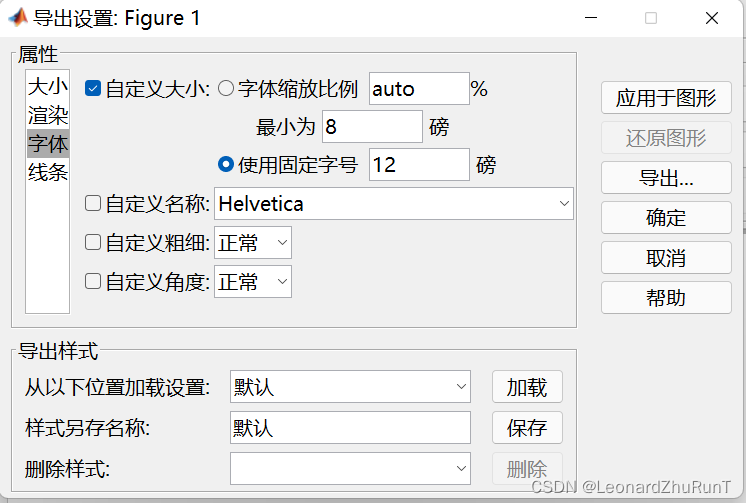Check the 自定义角度 checkbox
Screen dimensions: 746x503
(93, 281)
